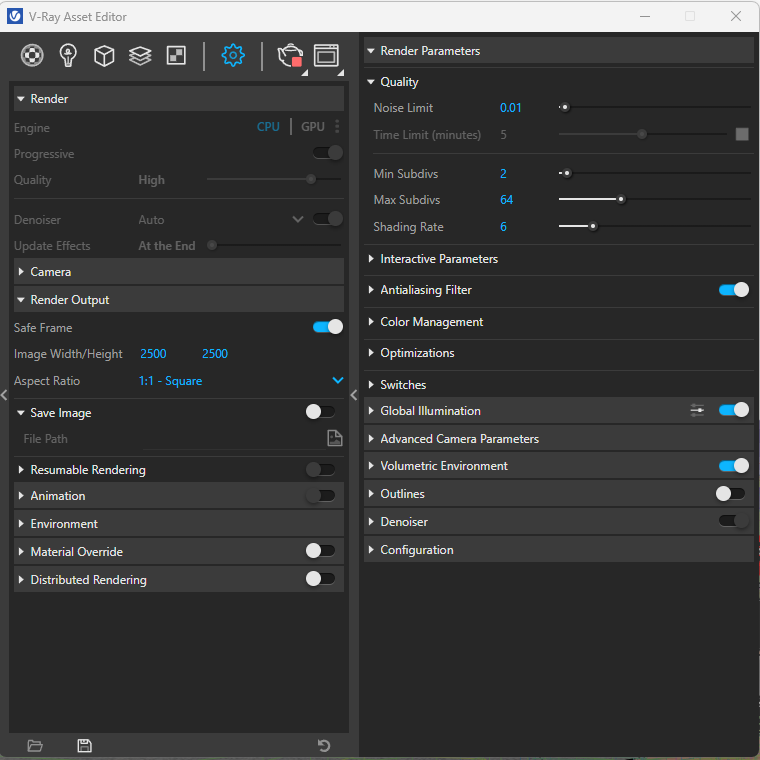Disable the Safe Frame switch
This screenshot has height=760, width=760.
328,327
